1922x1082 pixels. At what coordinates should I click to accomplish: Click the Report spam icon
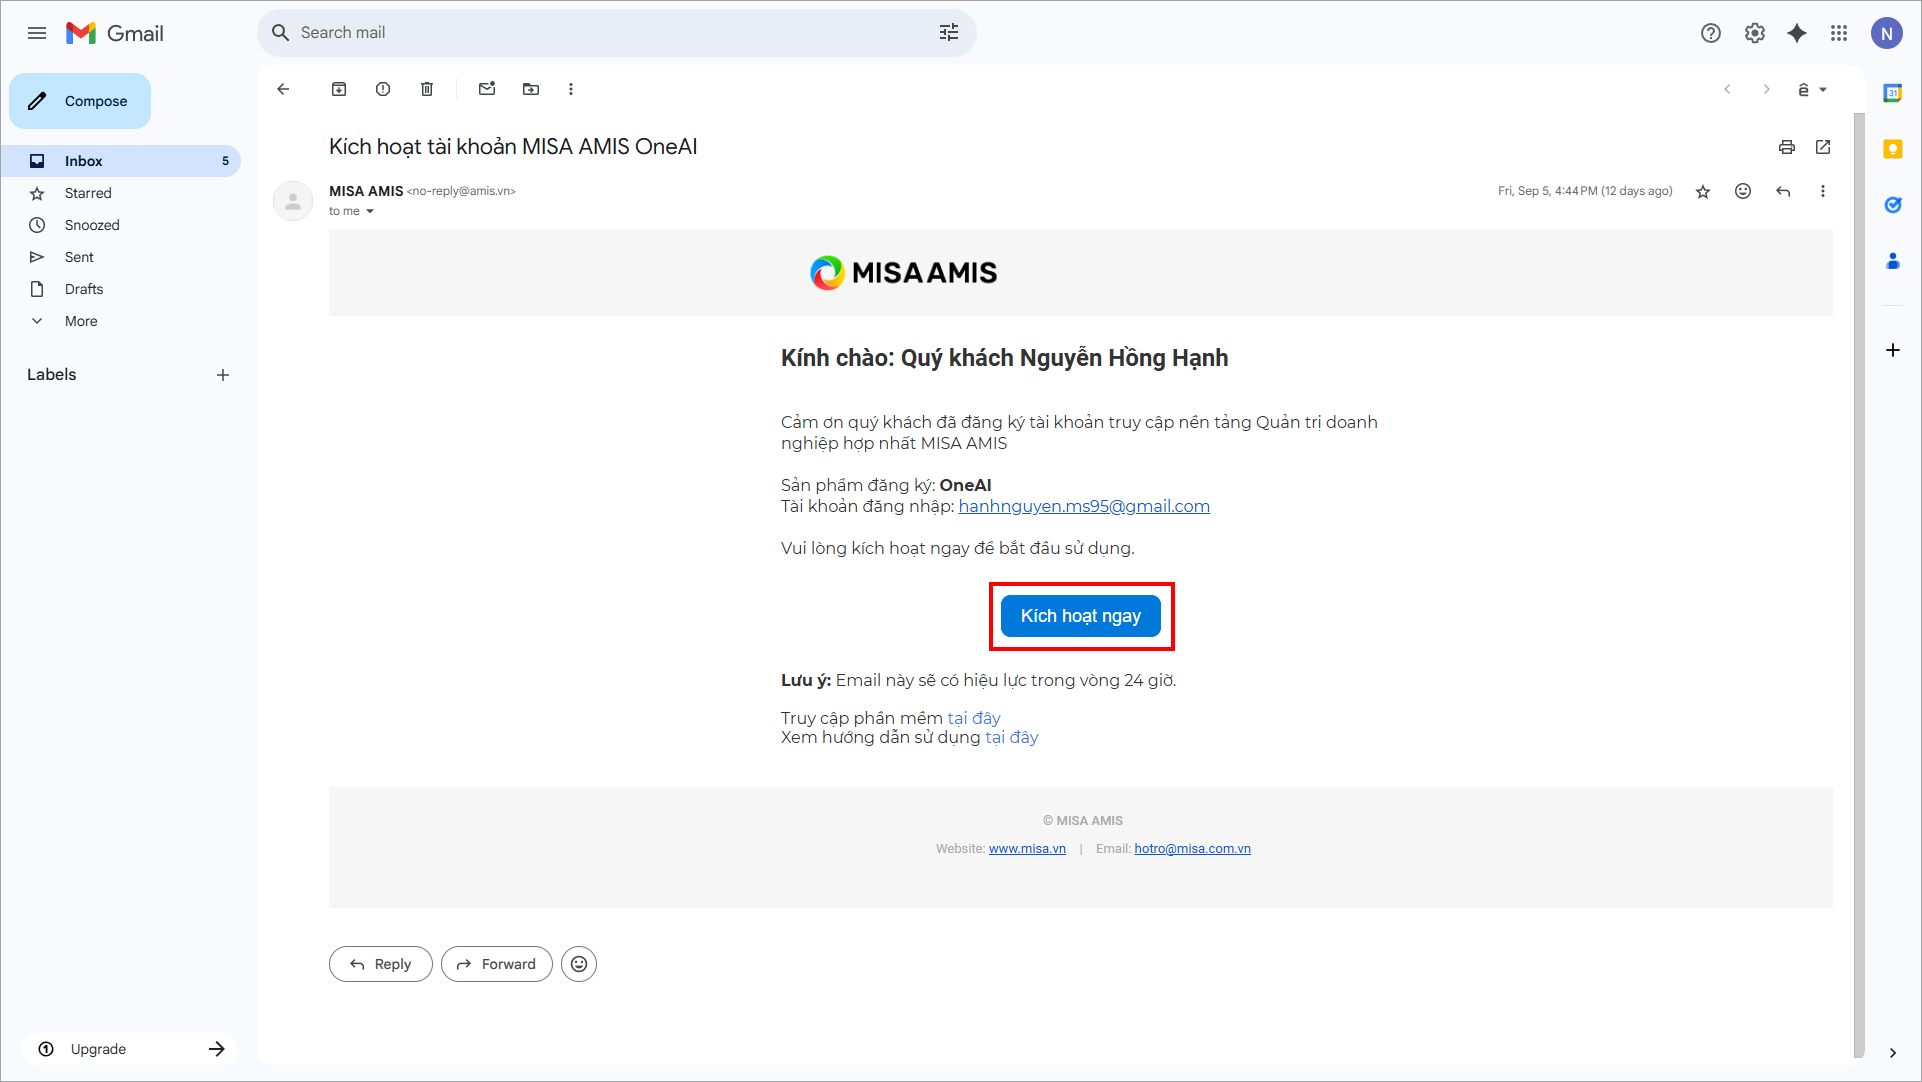tap(383, 89)
